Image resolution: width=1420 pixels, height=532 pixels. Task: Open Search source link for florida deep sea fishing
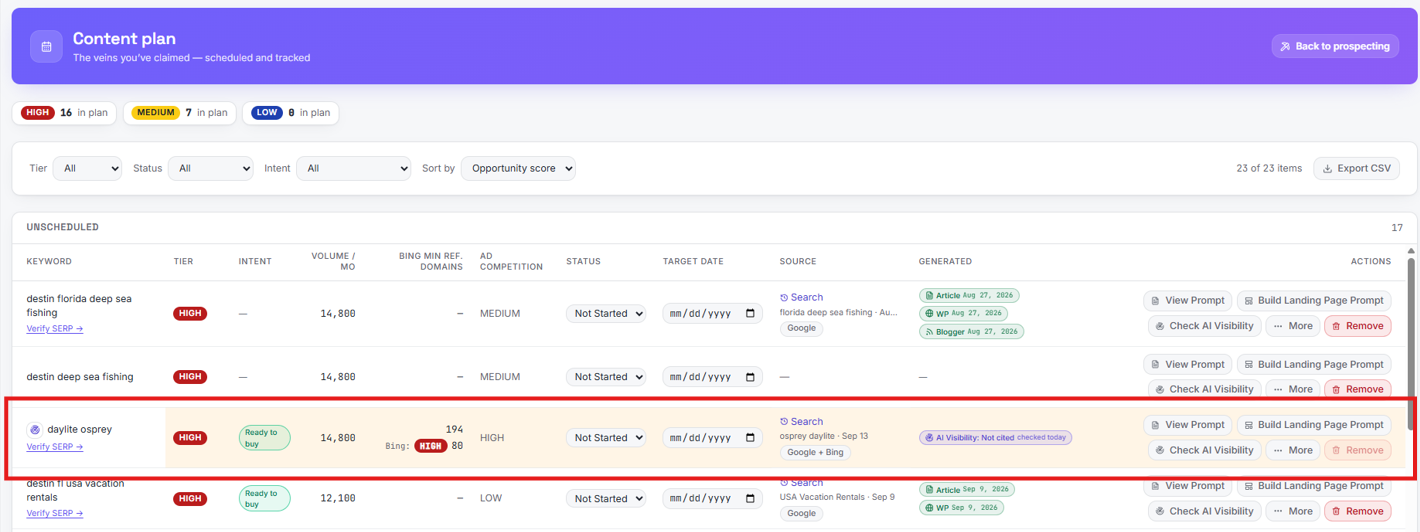coord(802,297)
